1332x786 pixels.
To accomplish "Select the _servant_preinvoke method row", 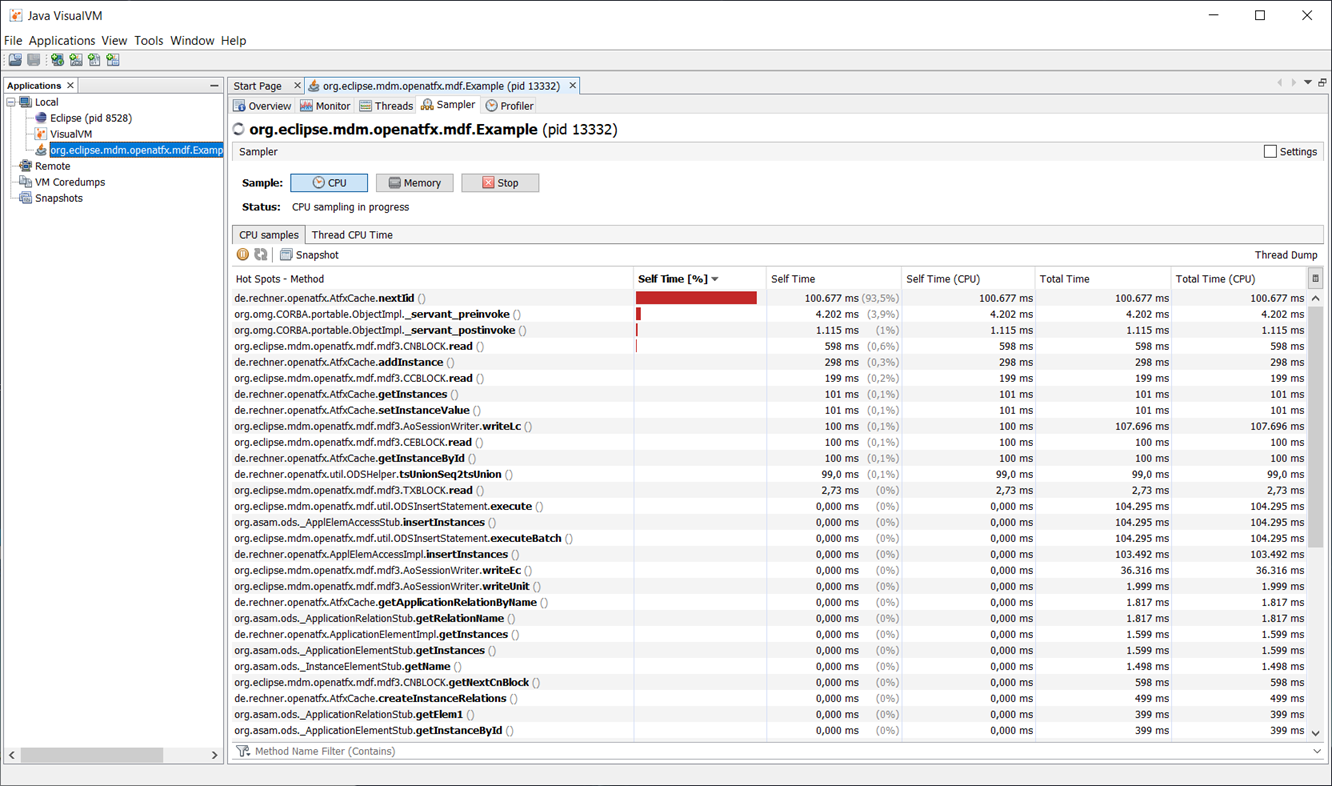I will tap(769, 314).
